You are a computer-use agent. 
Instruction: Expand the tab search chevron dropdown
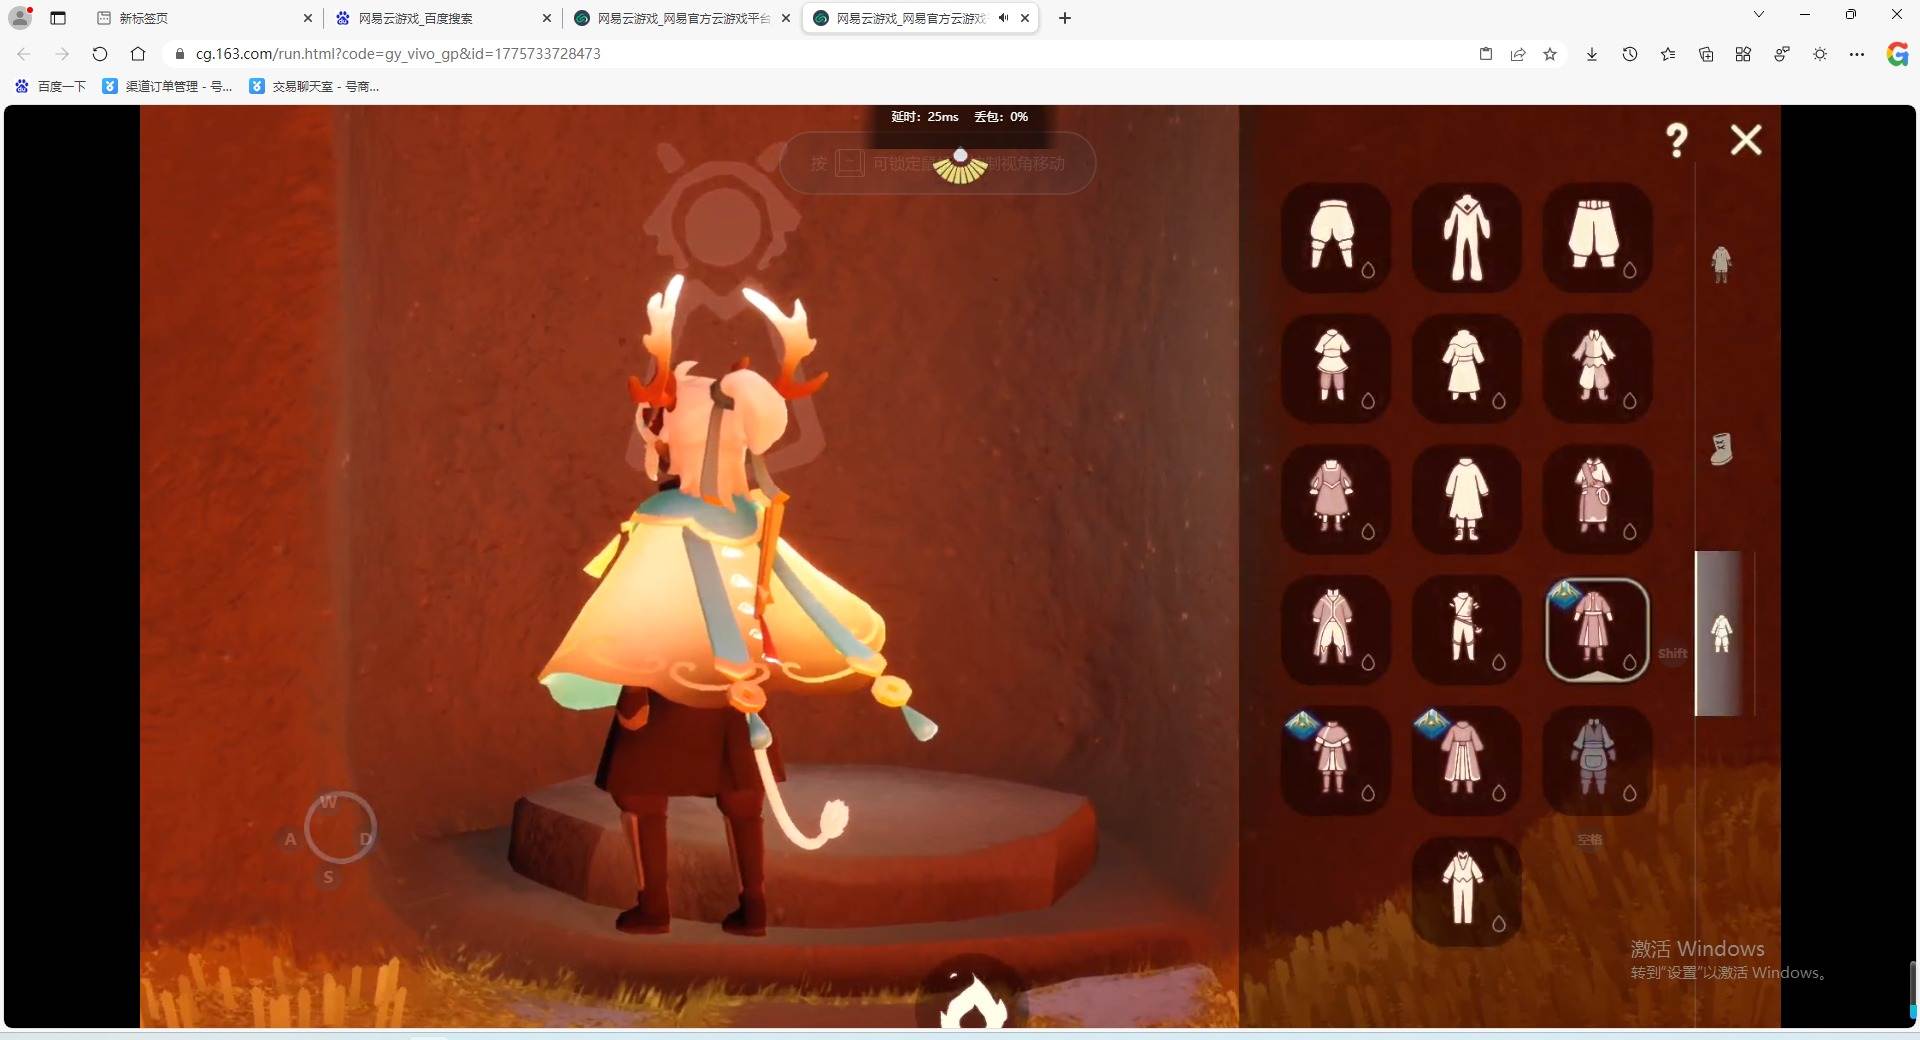pyautogui.click(x=1758, y=15)
